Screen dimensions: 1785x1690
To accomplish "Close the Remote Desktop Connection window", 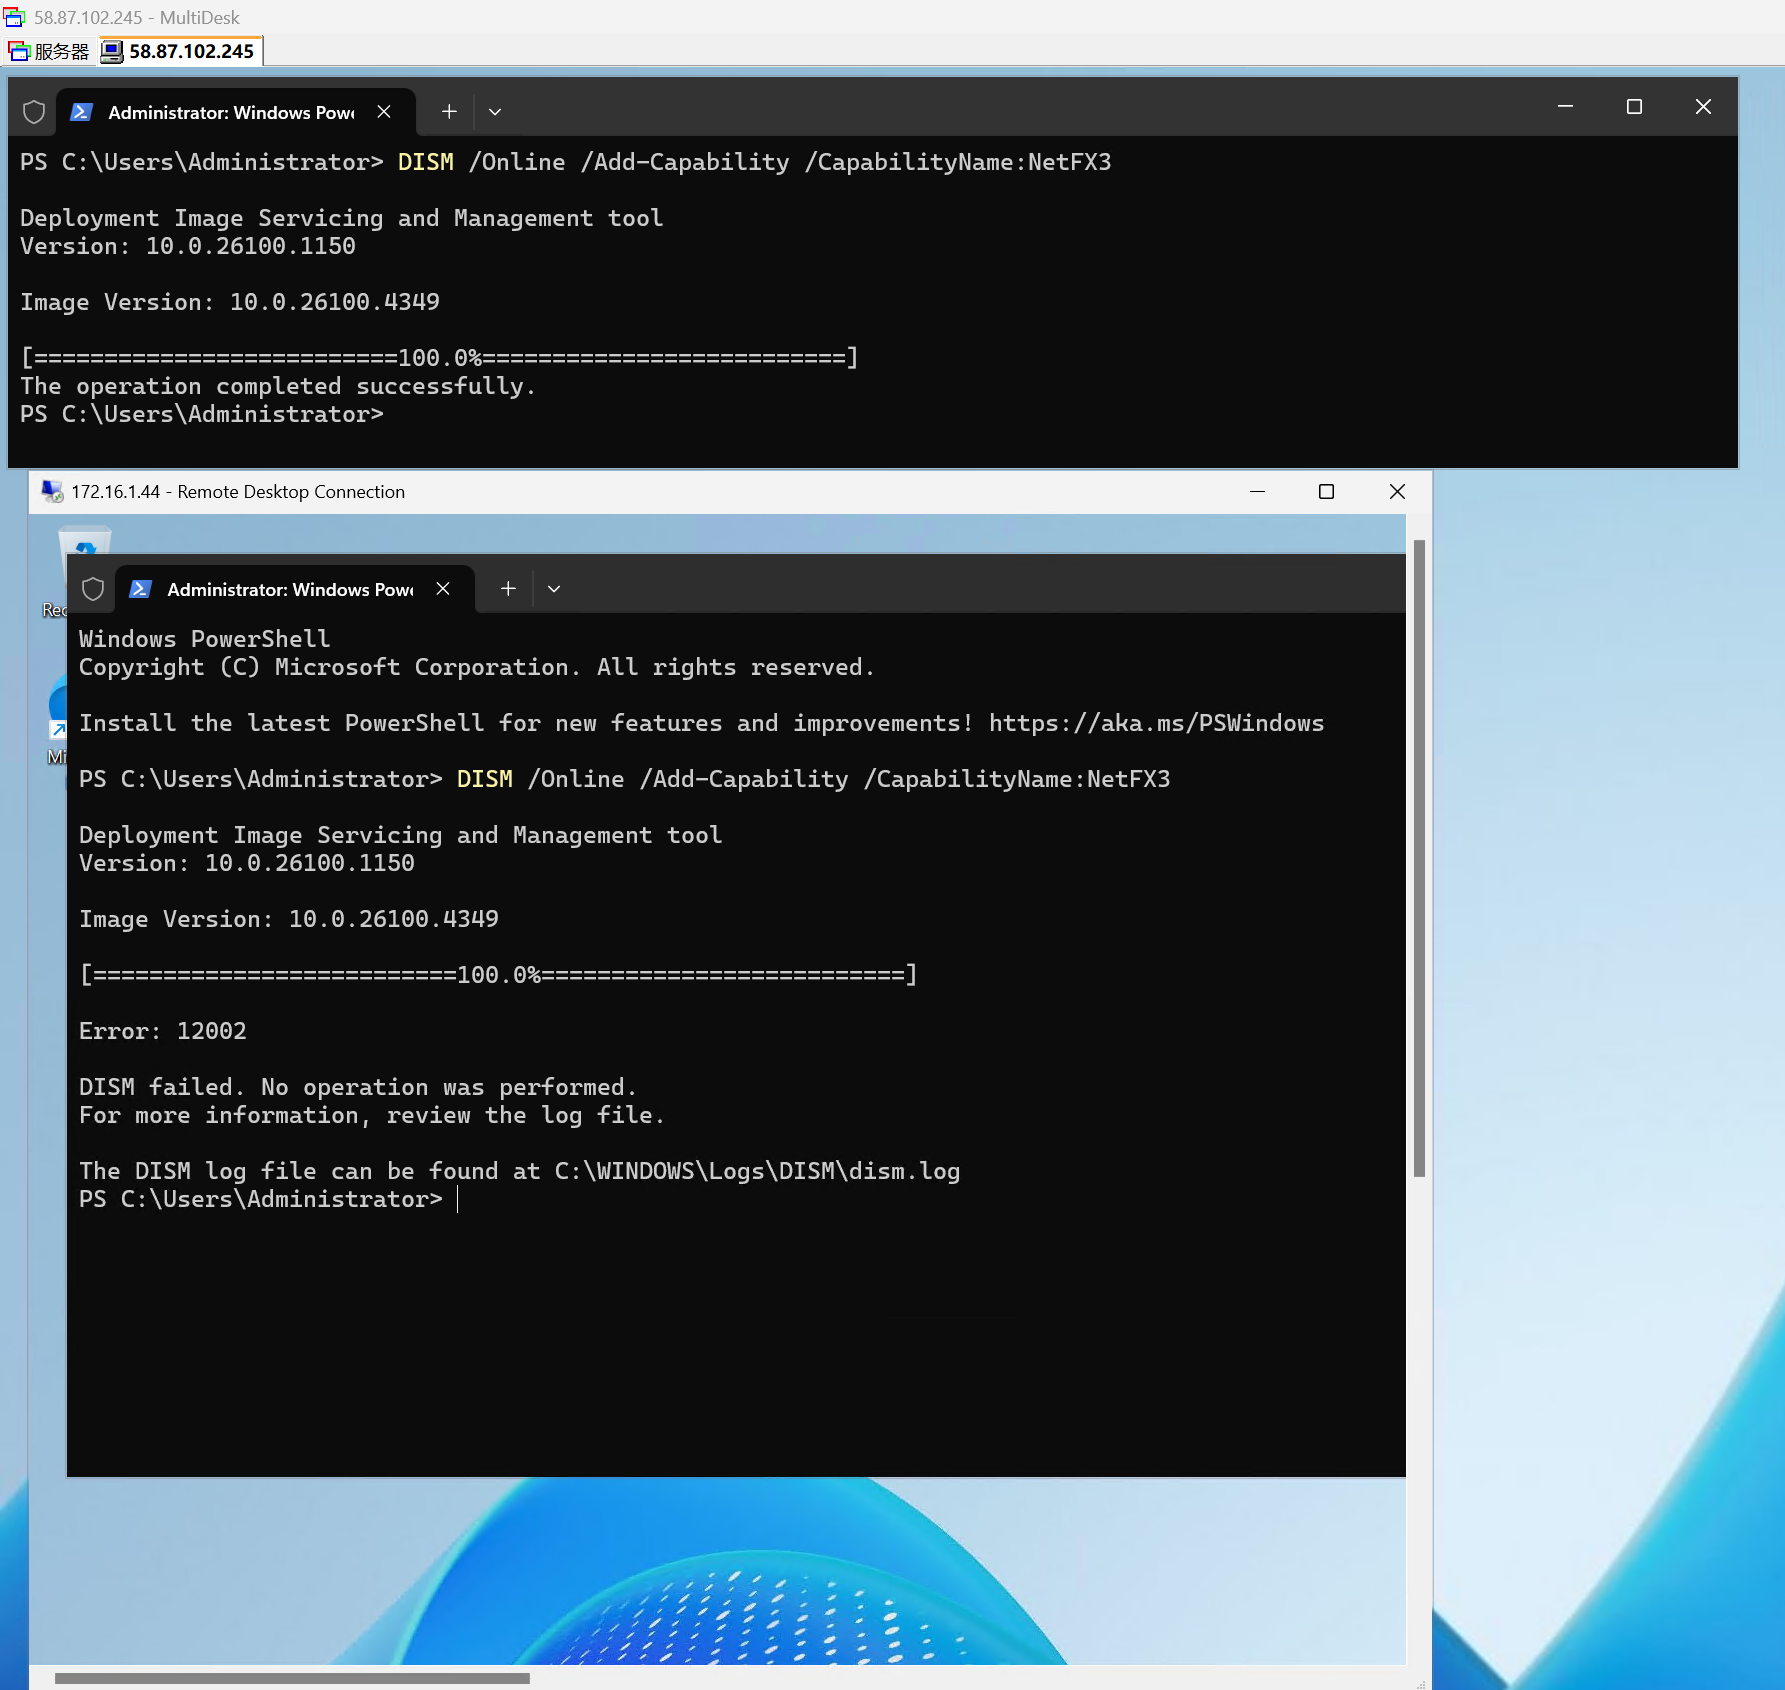I will click(1397, 491).
